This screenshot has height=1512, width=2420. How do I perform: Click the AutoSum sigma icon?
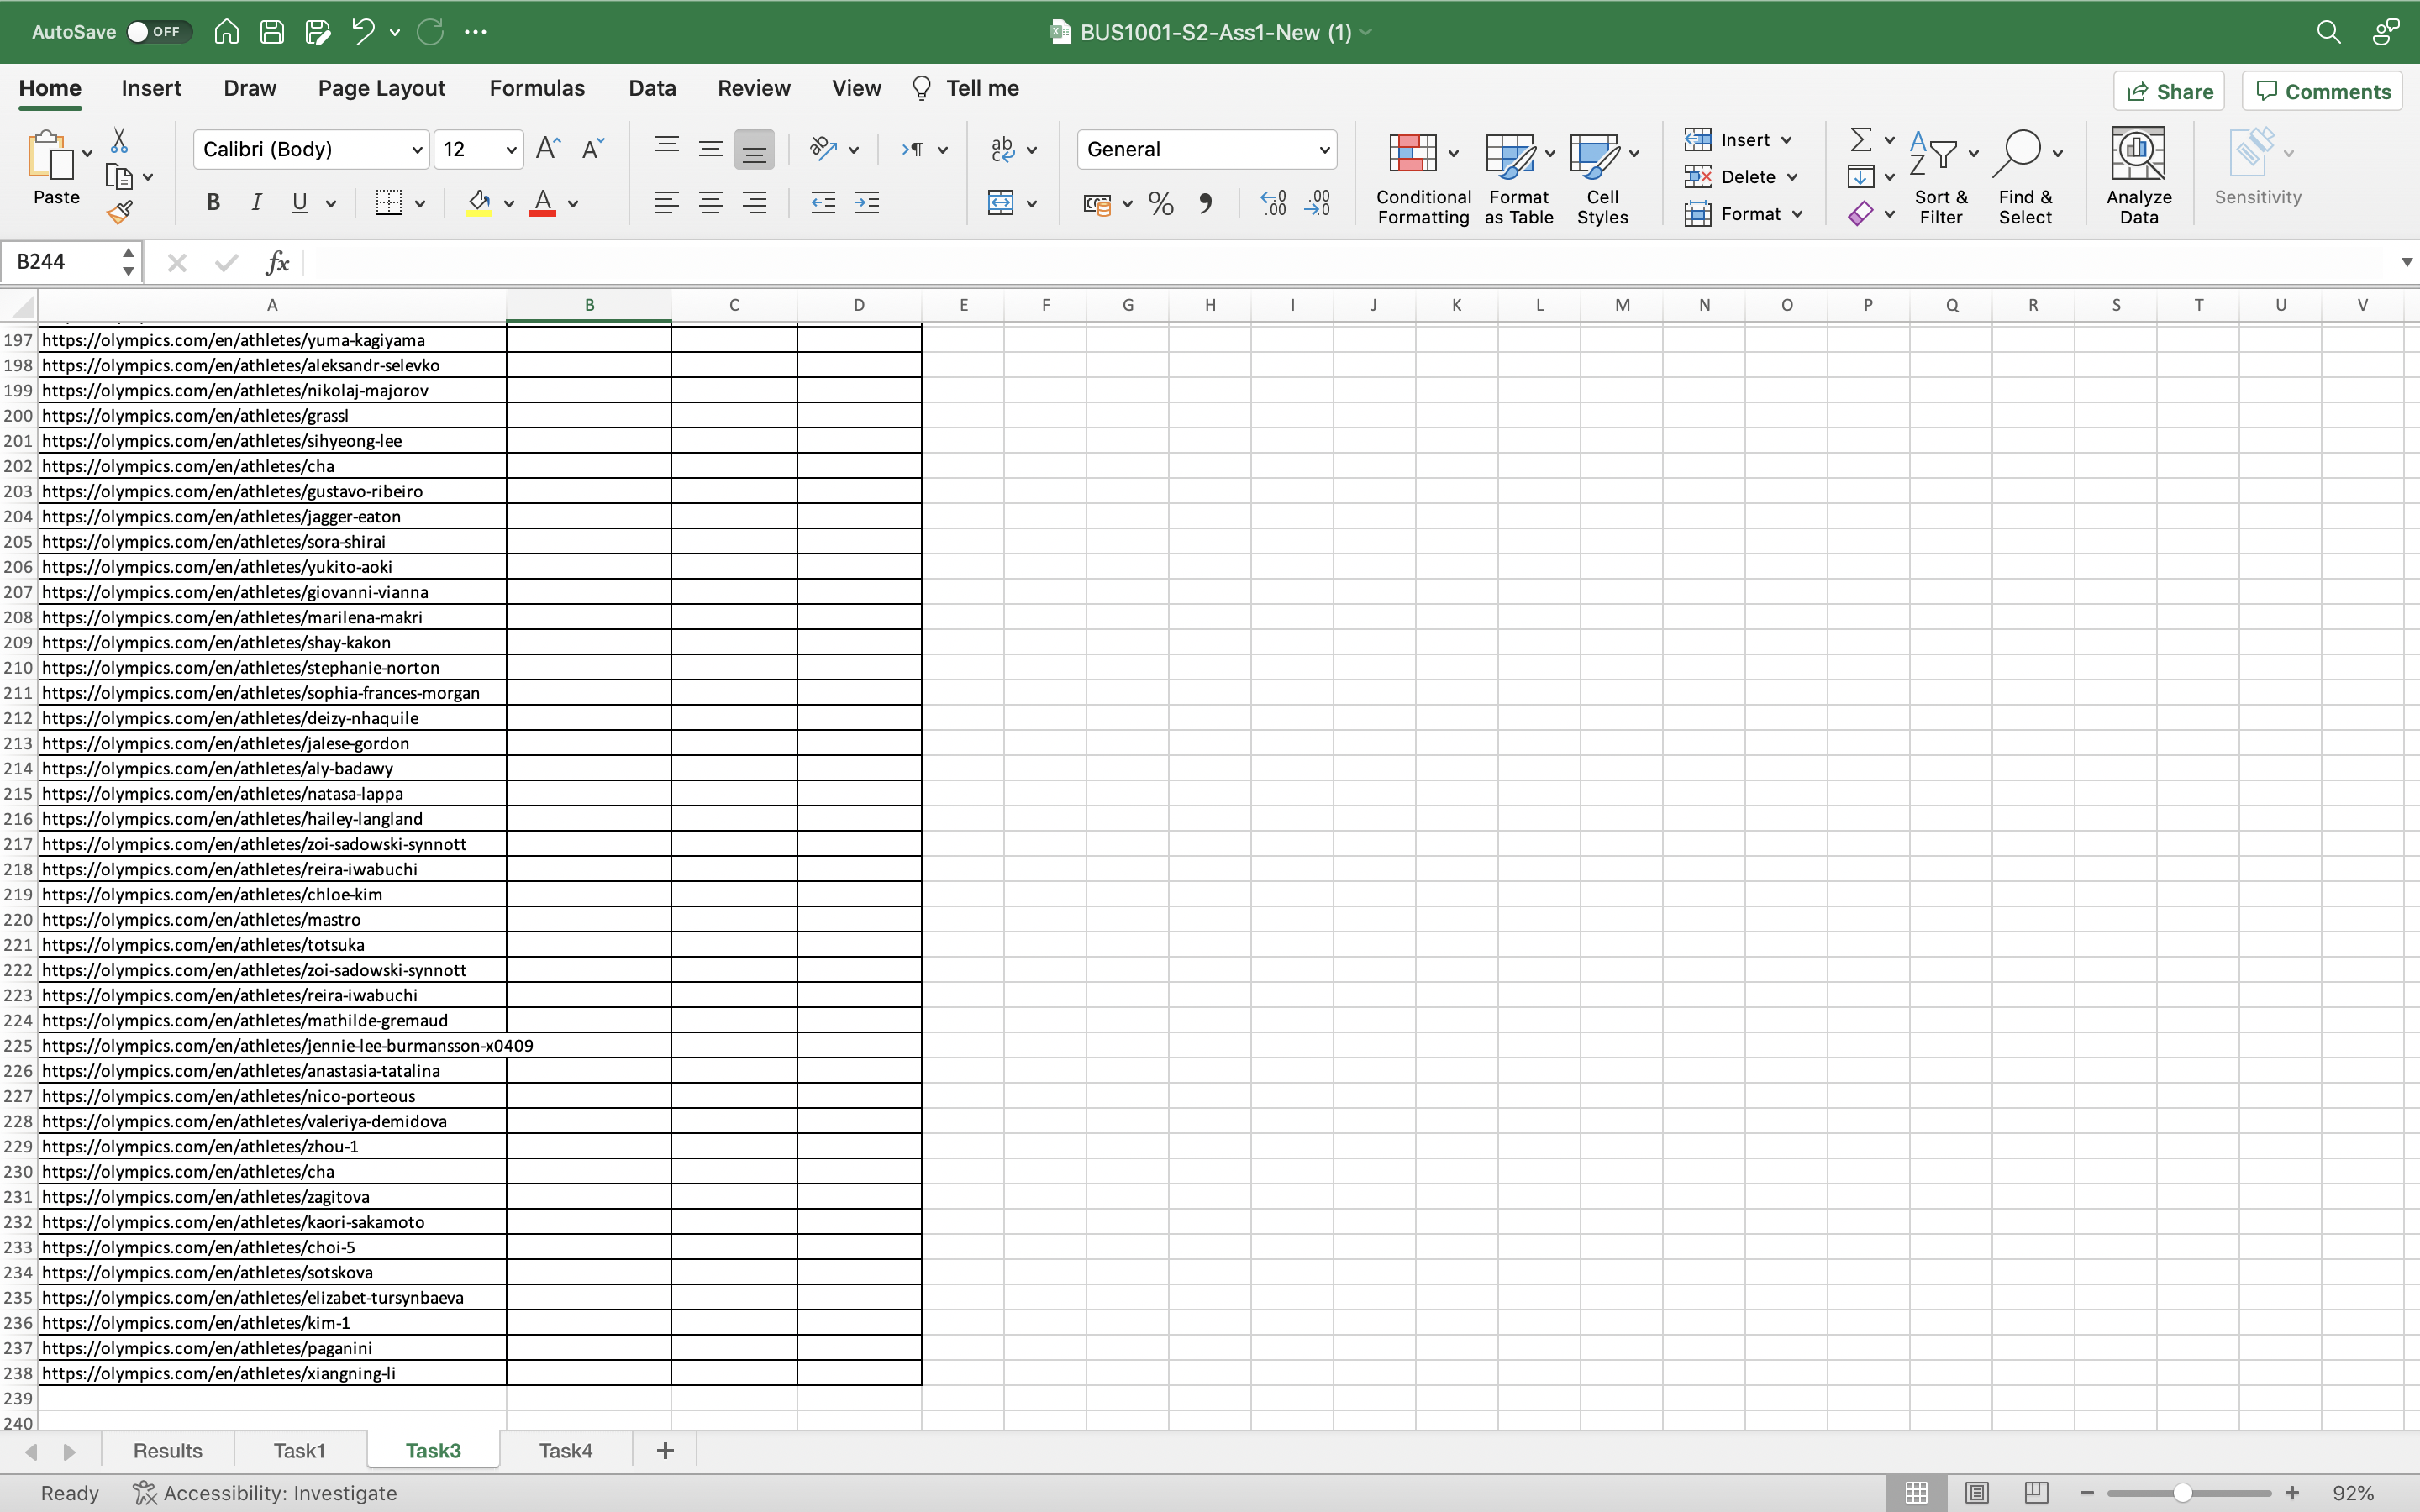pos(1860,139)
